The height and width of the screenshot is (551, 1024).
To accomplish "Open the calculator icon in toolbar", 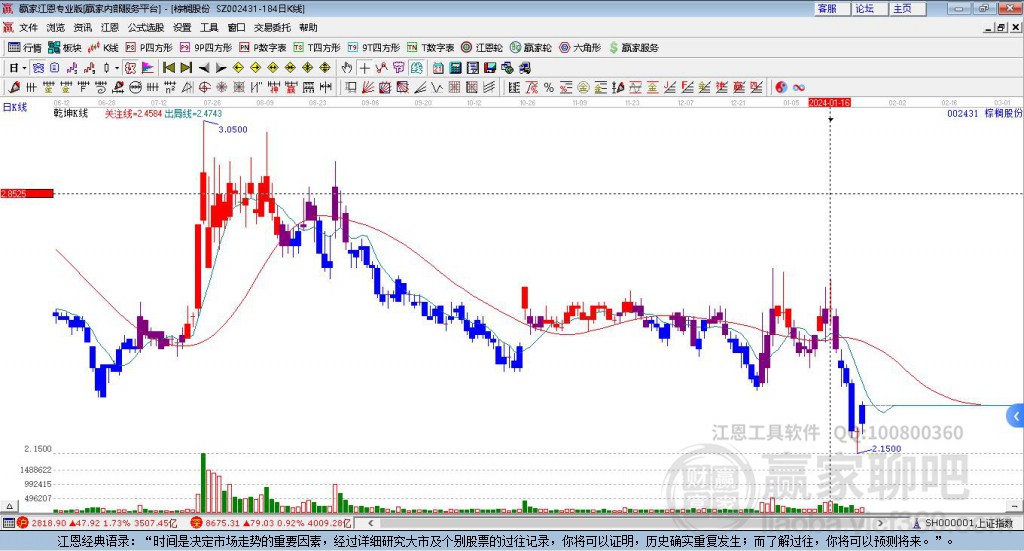I will (x=455, y=68).
